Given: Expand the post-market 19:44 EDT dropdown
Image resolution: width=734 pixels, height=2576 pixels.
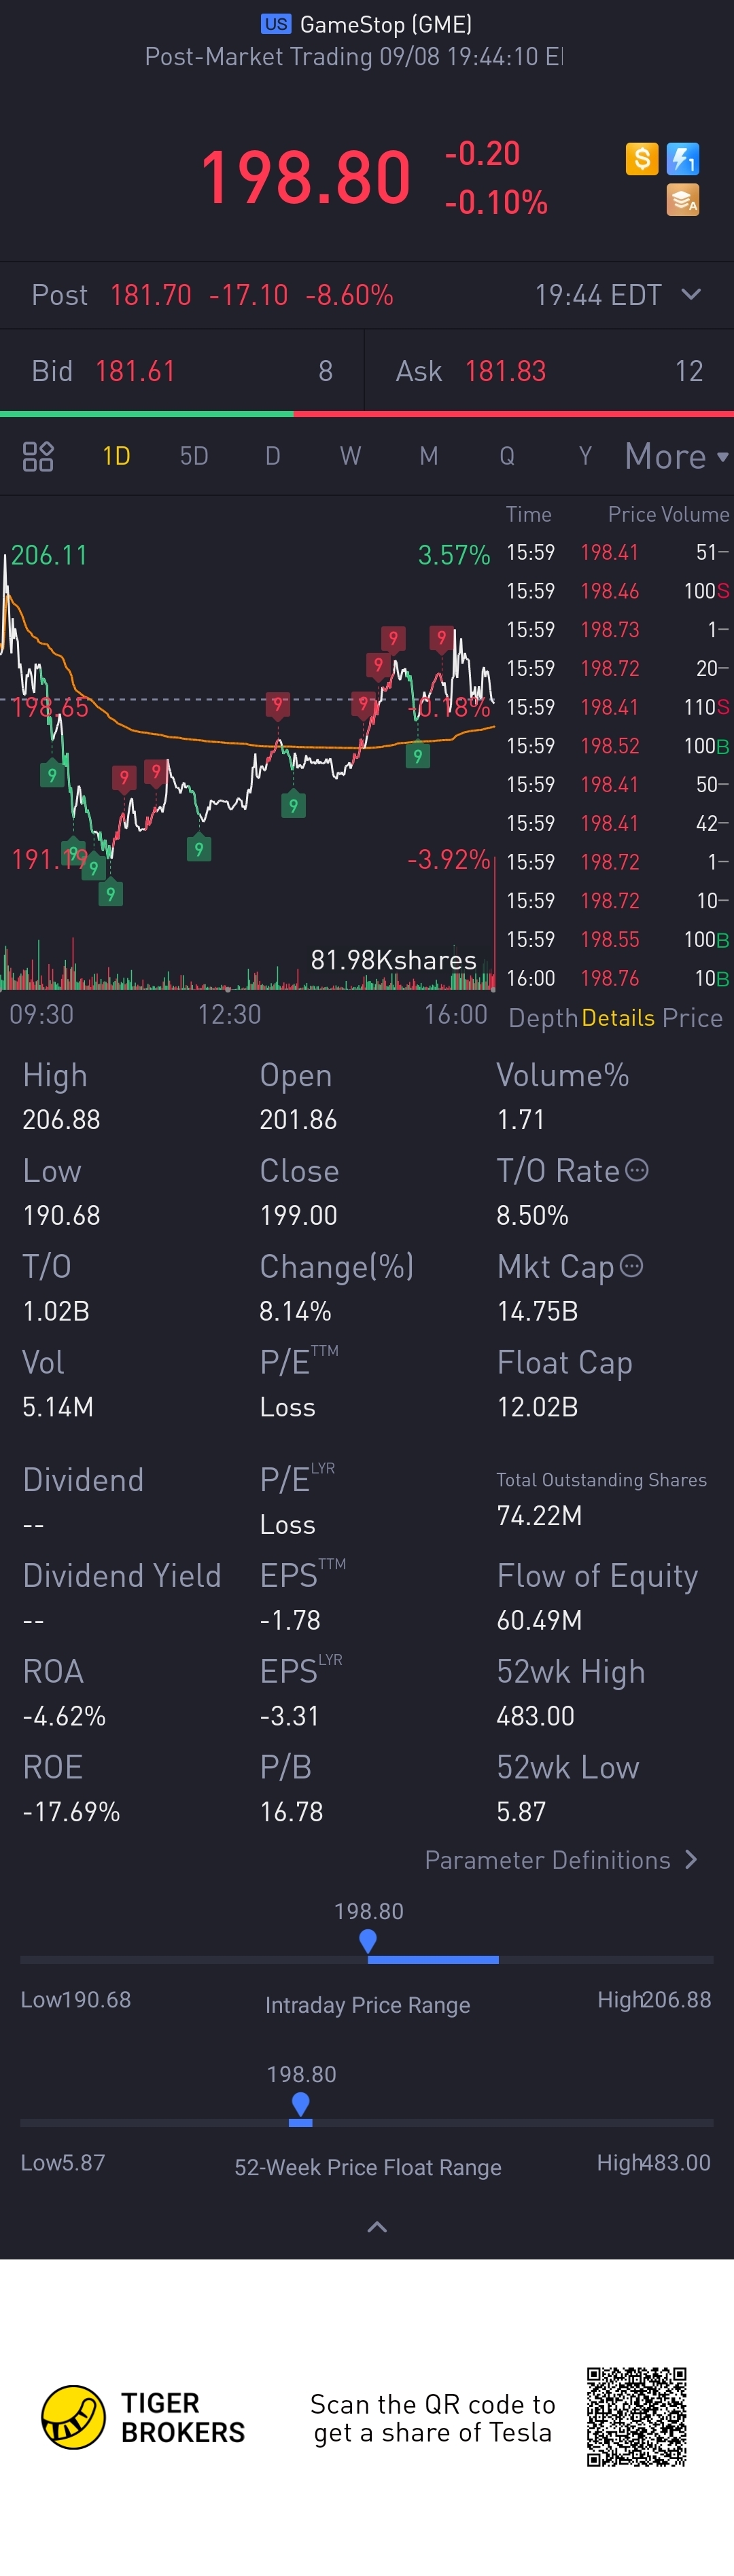Looking at the screenshot, I should tap(690, 295).
